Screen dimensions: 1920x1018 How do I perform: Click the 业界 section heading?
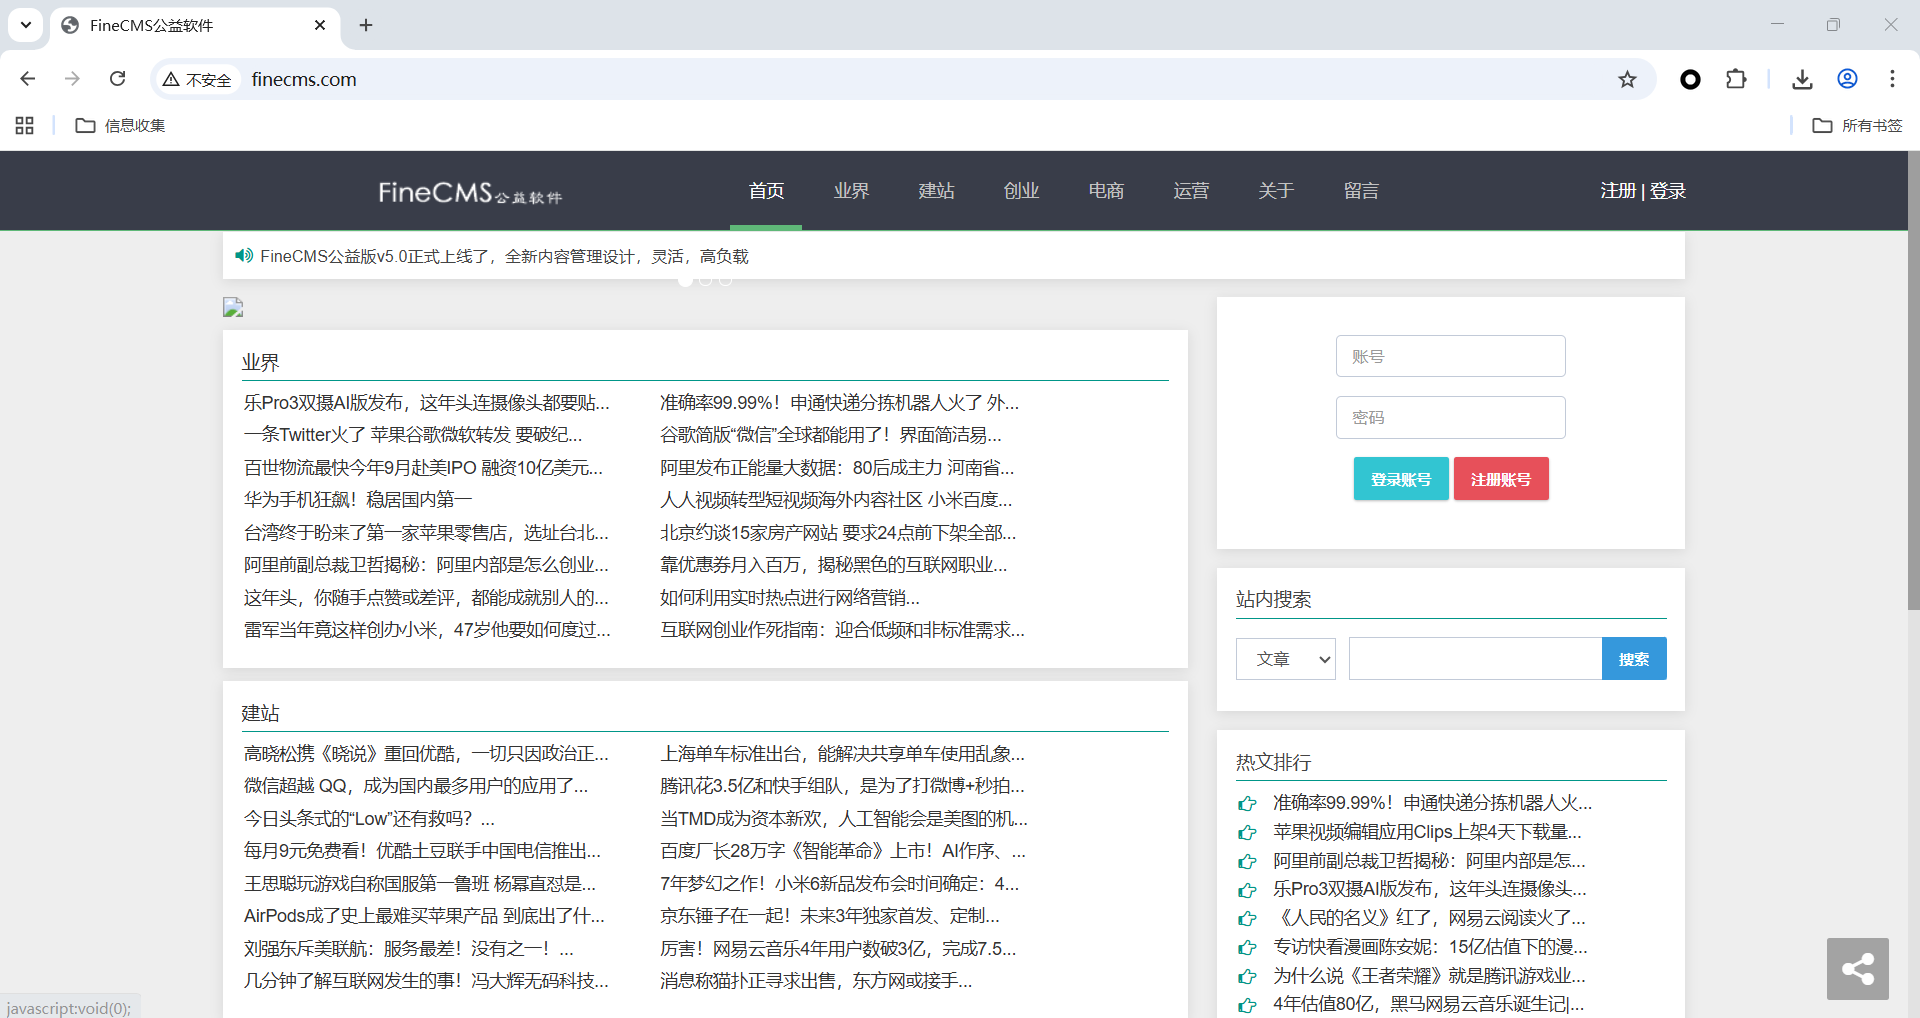coord(260,362)
